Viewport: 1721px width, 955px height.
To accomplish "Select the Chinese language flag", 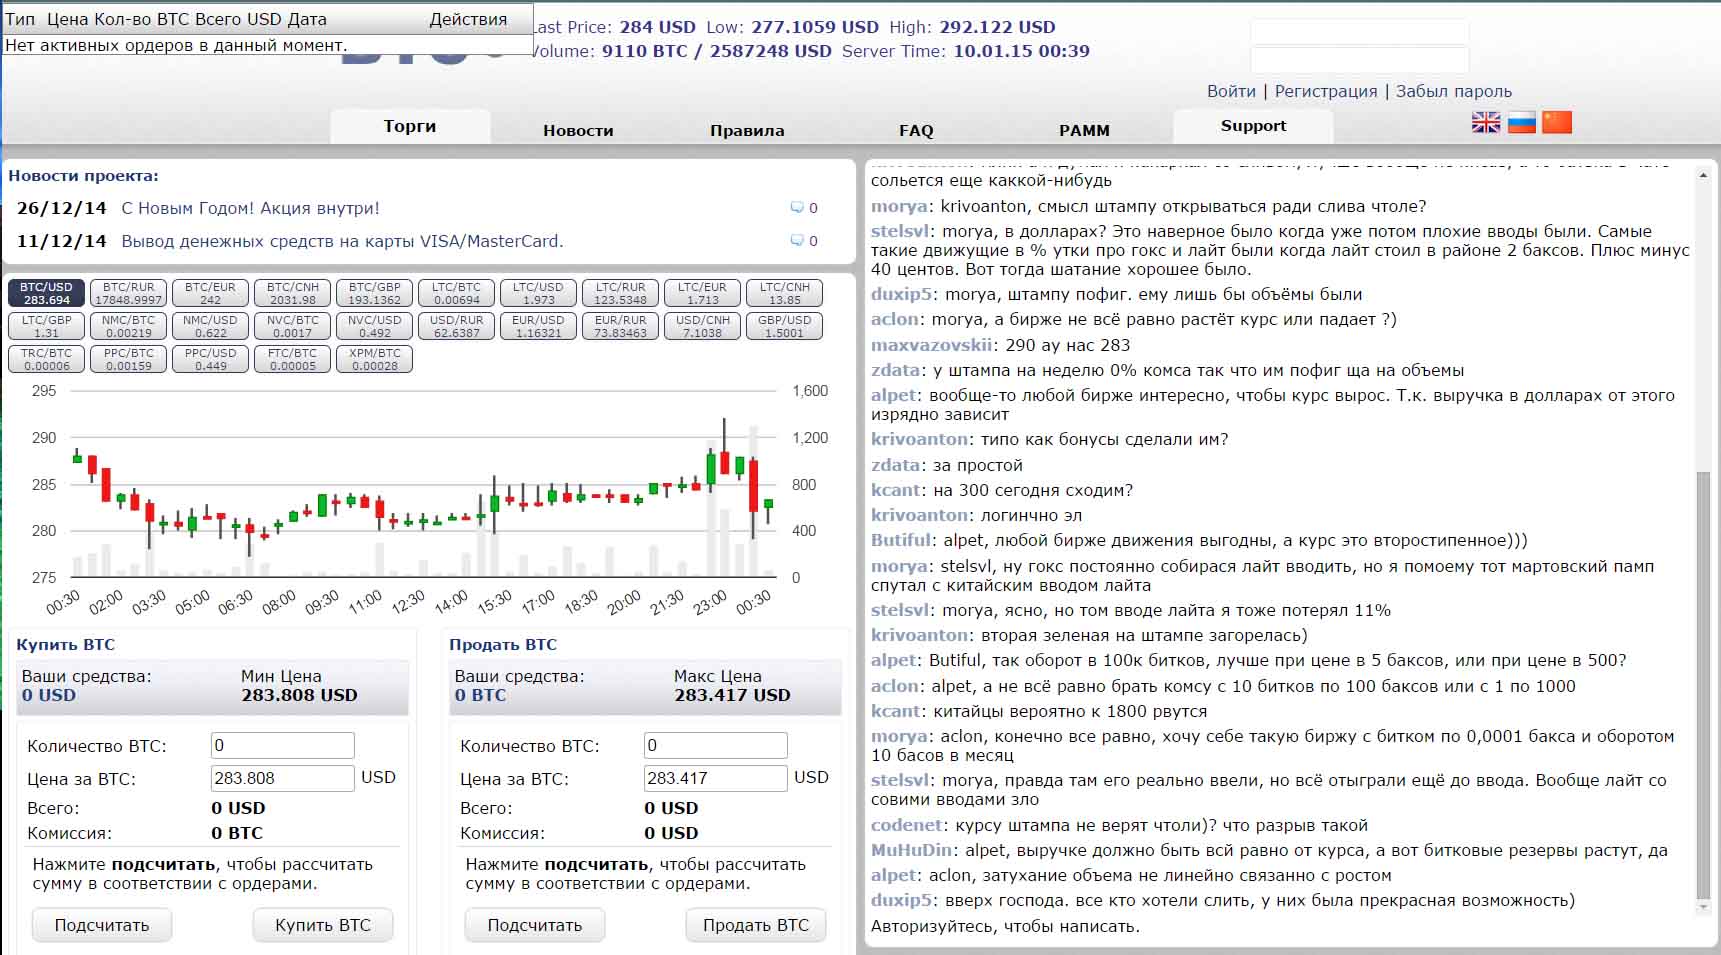I will pyautogui.click(x=1558, y=122).
